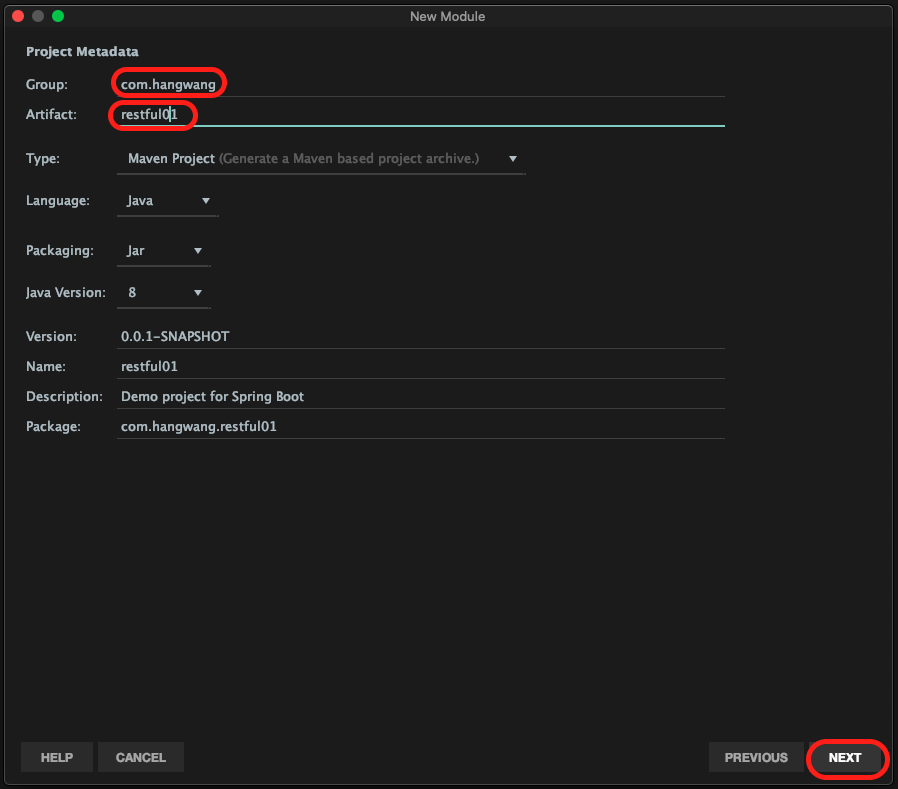Screen dimensions: 898x789
Task: Click the CANCEL button
Action: tap(141, 758)
